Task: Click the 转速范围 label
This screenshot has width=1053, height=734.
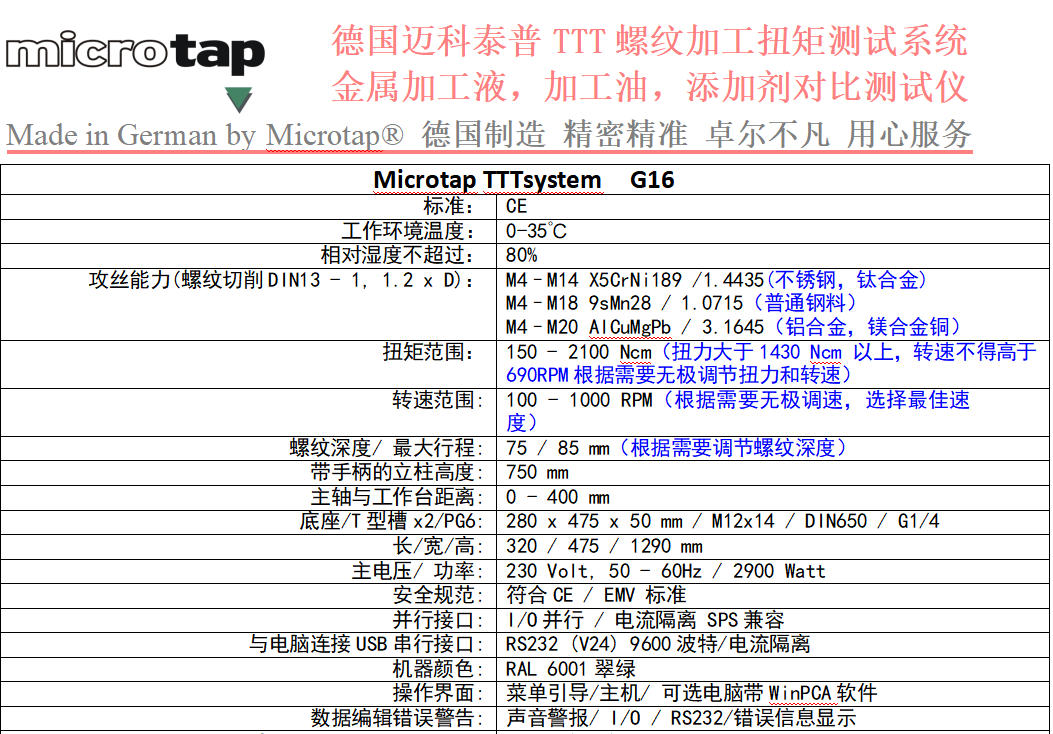Action: (x=438, y=400)
